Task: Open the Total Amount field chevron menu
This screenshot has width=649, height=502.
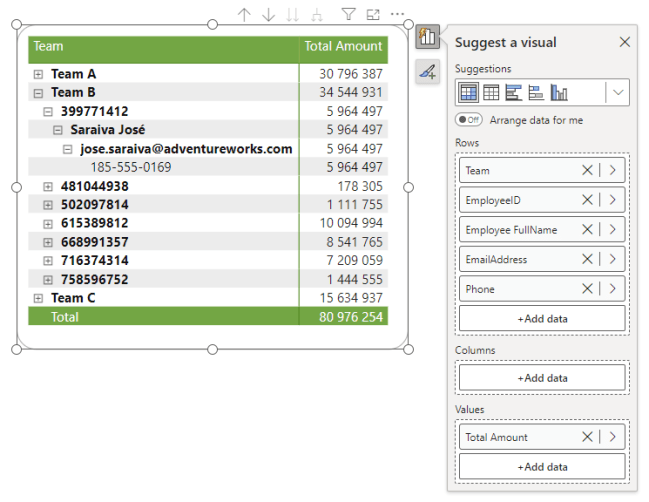Action: click(x=612, y=437)
